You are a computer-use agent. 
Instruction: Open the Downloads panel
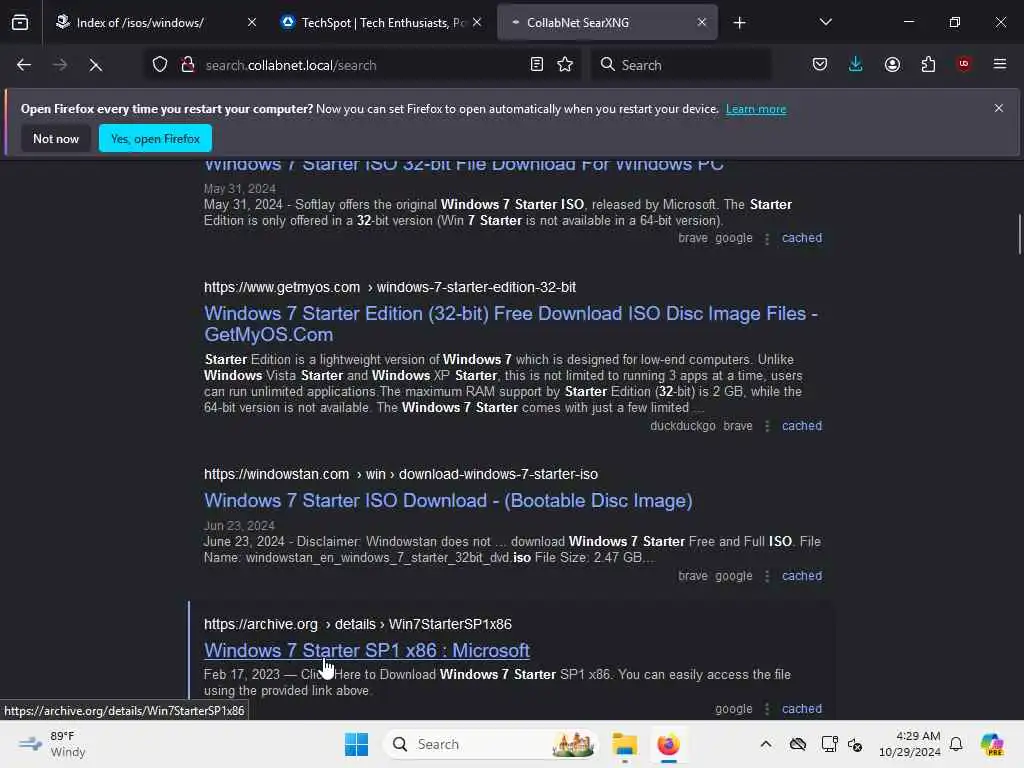pyautogui.click(x=856, y=65)
